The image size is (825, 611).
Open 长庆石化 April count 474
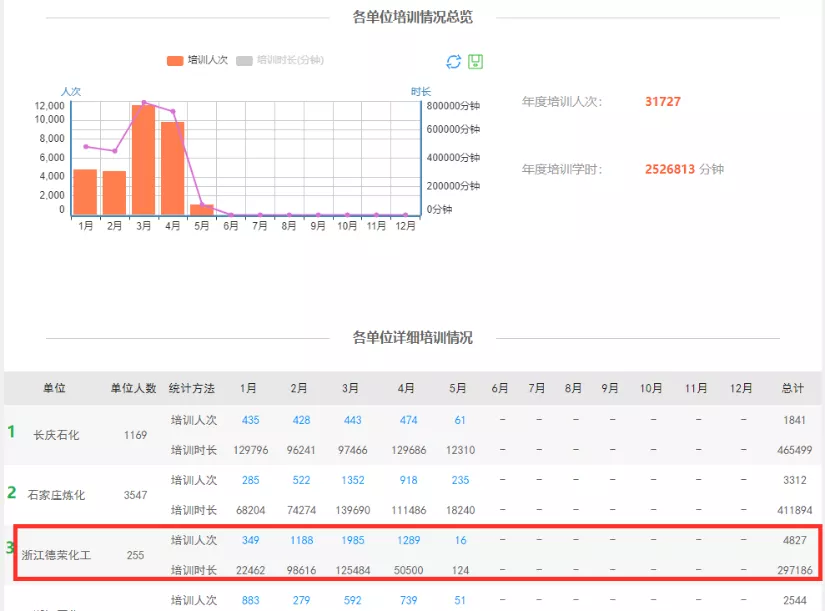(x=407, y=420)
